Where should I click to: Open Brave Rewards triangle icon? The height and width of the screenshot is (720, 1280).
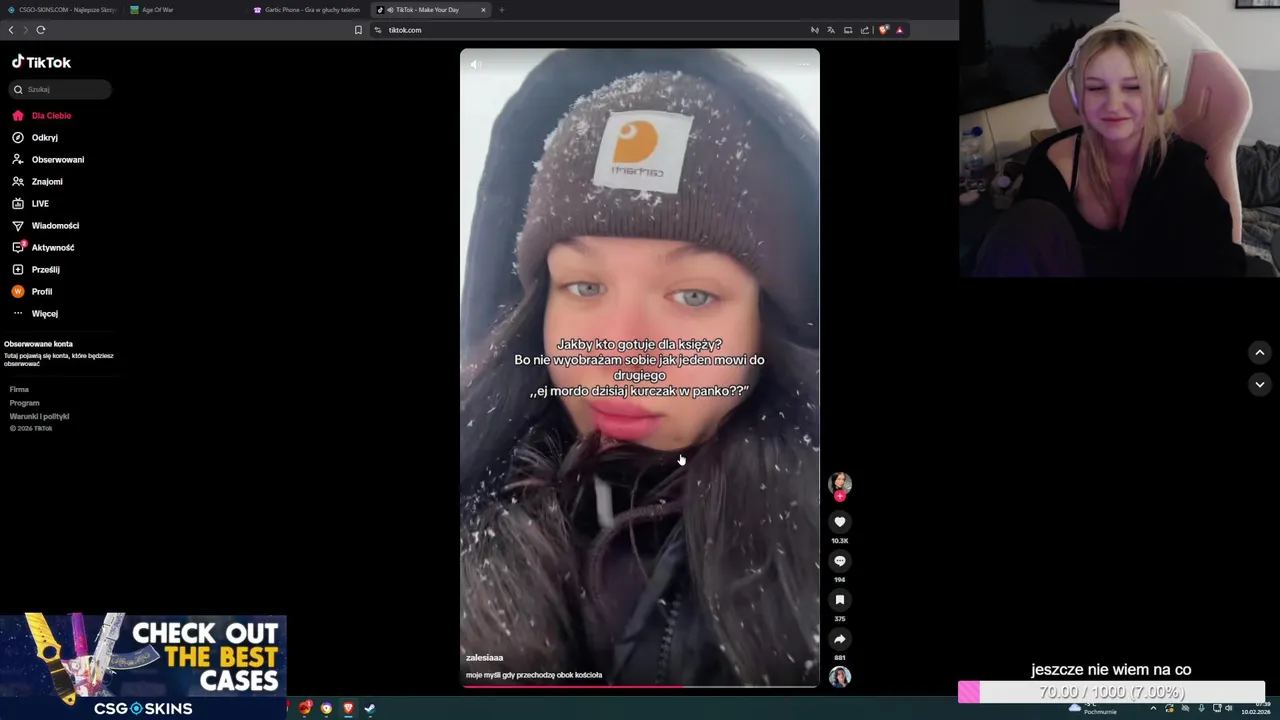899,30
